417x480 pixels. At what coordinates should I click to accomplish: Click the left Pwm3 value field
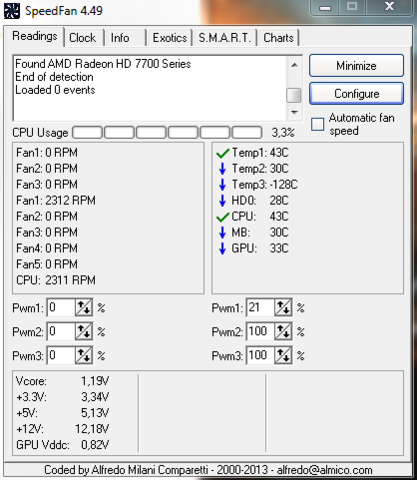pyautogui.click(x=61, y=355)
